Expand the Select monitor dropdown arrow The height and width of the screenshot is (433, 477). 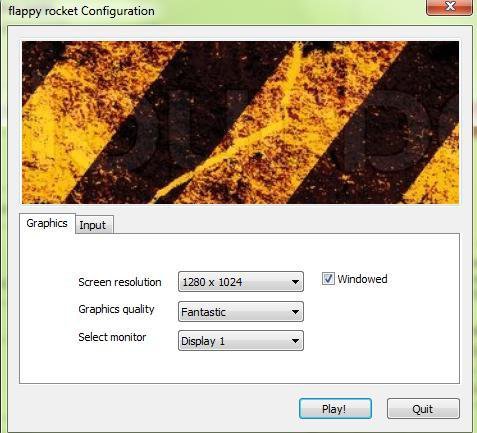[x=295, y=341]
